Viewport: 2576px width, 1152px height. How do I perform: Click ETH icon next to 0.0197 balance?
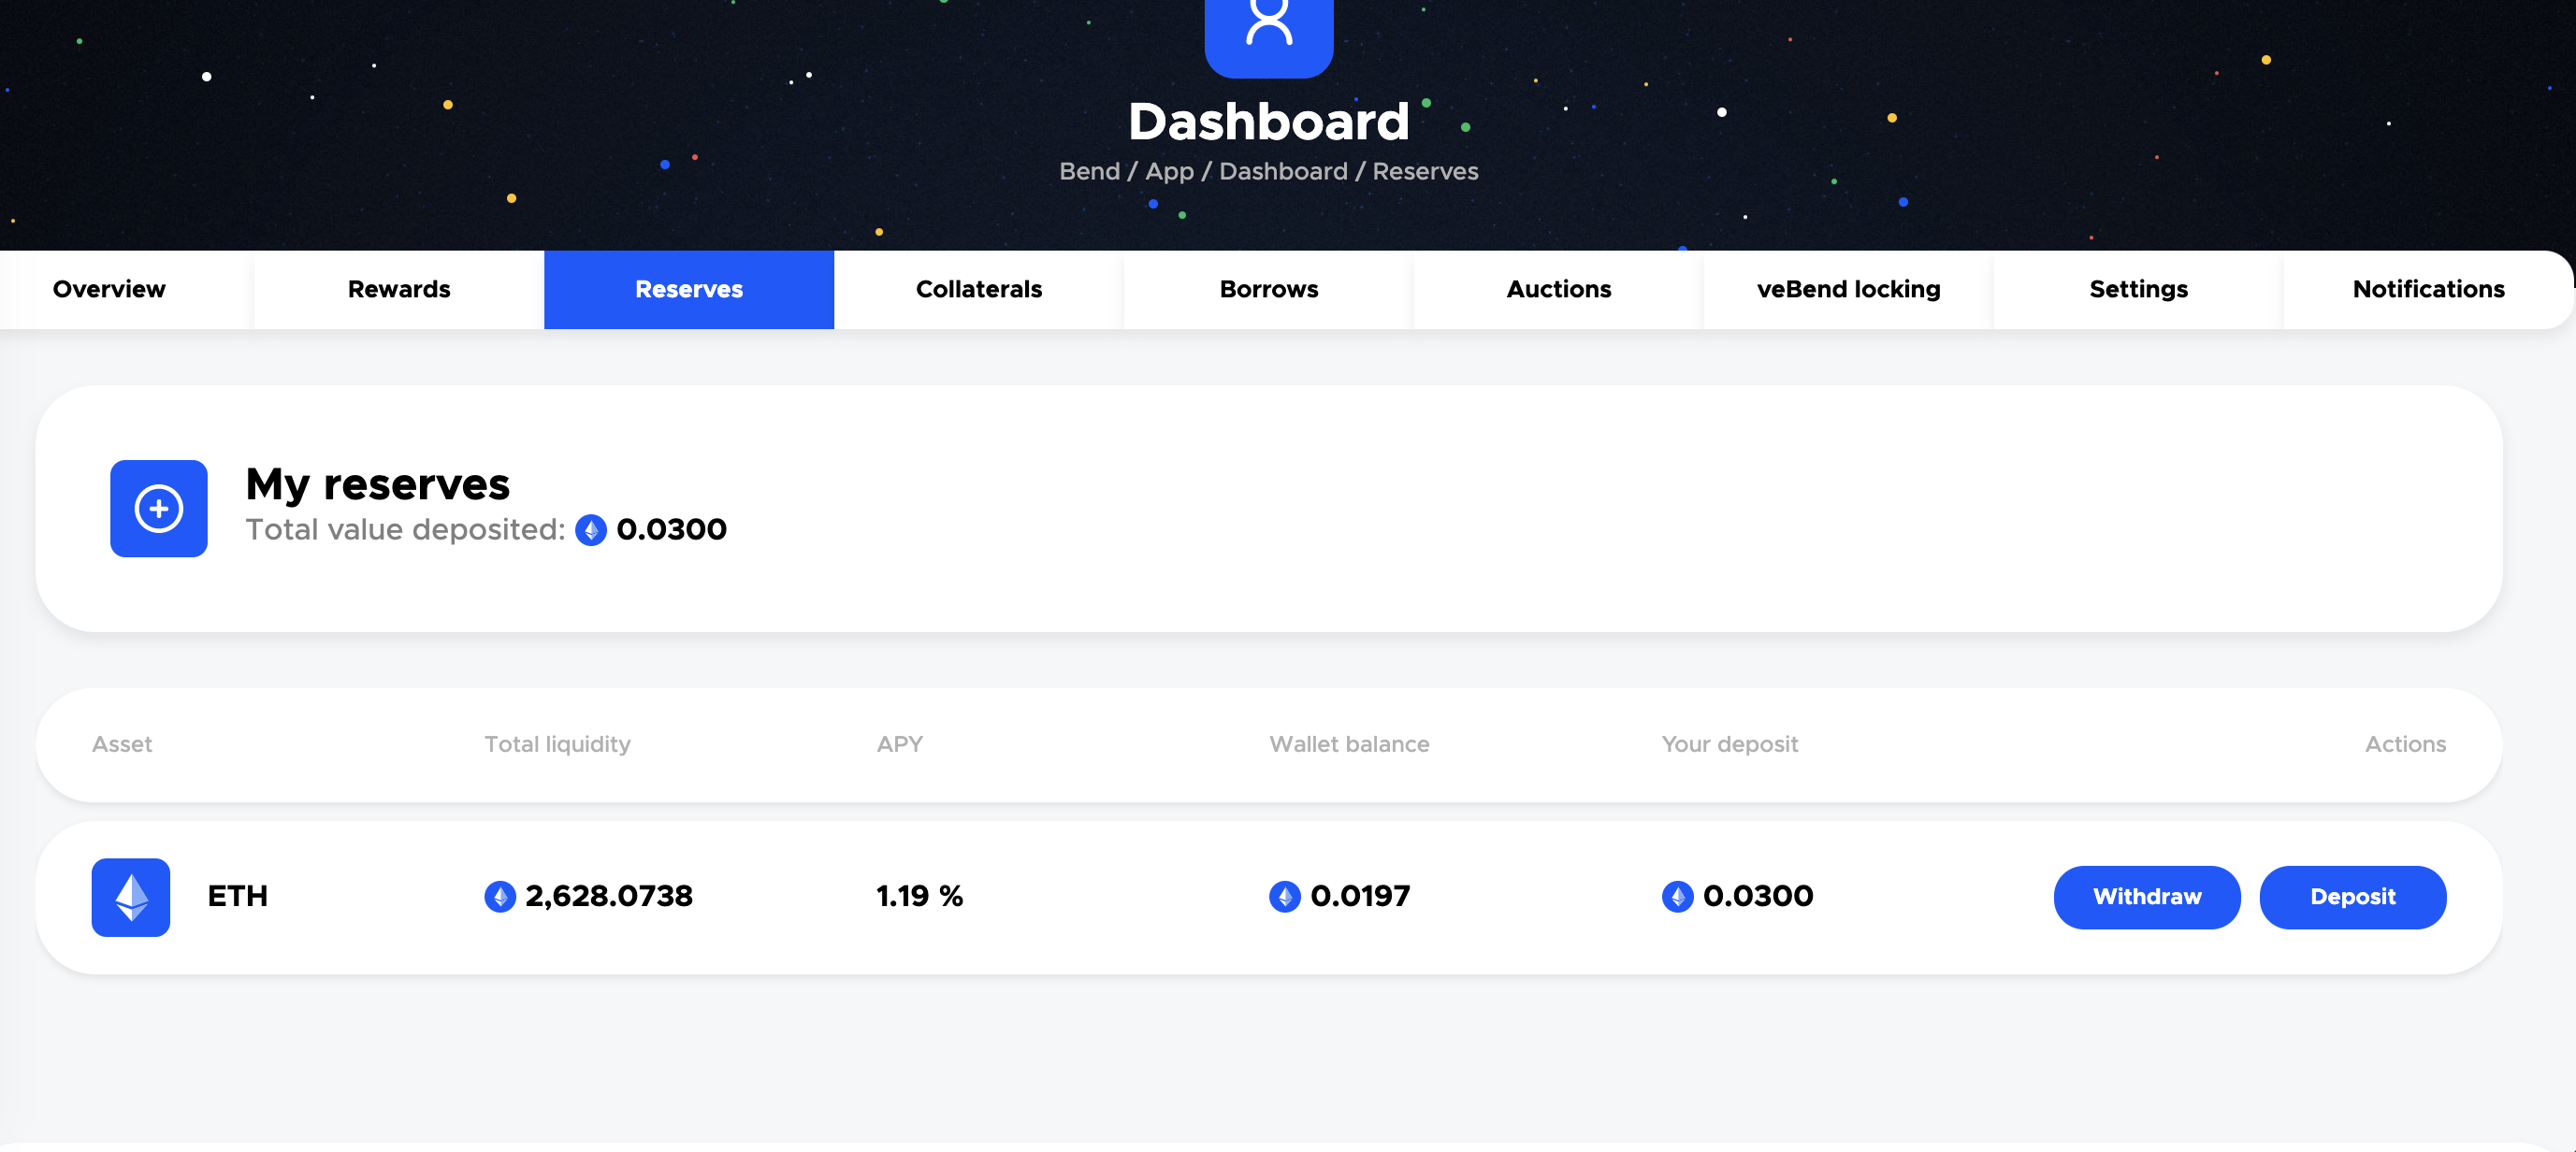coord(1285,896)
